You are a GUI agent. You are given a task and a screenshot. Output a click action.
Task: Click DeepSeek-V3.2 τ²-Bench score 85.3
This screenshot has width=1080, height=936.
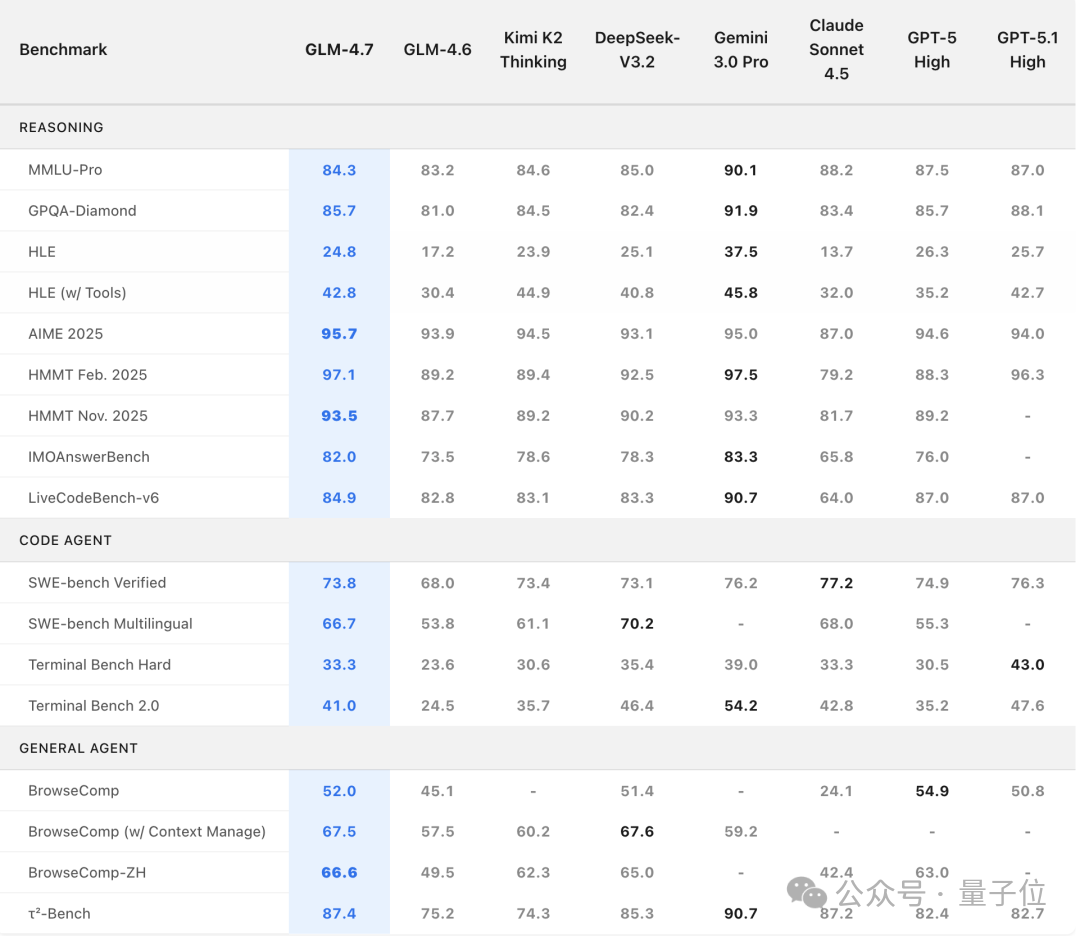(x=637, y=914)
